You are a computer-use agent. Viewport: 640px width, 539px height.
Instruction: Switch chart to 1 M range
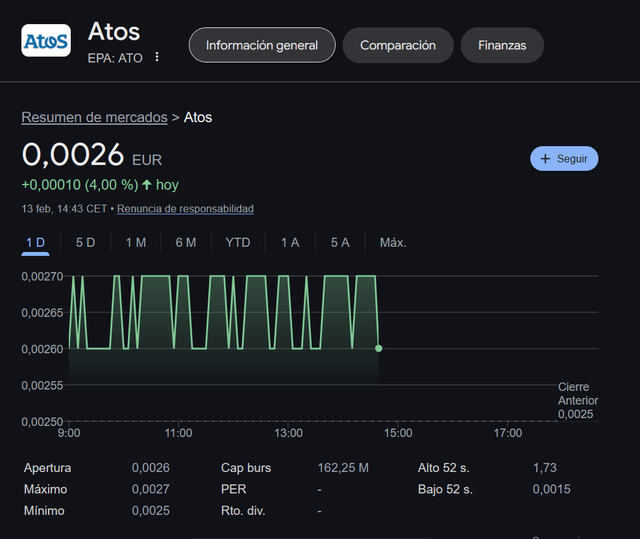click(136, 243)
